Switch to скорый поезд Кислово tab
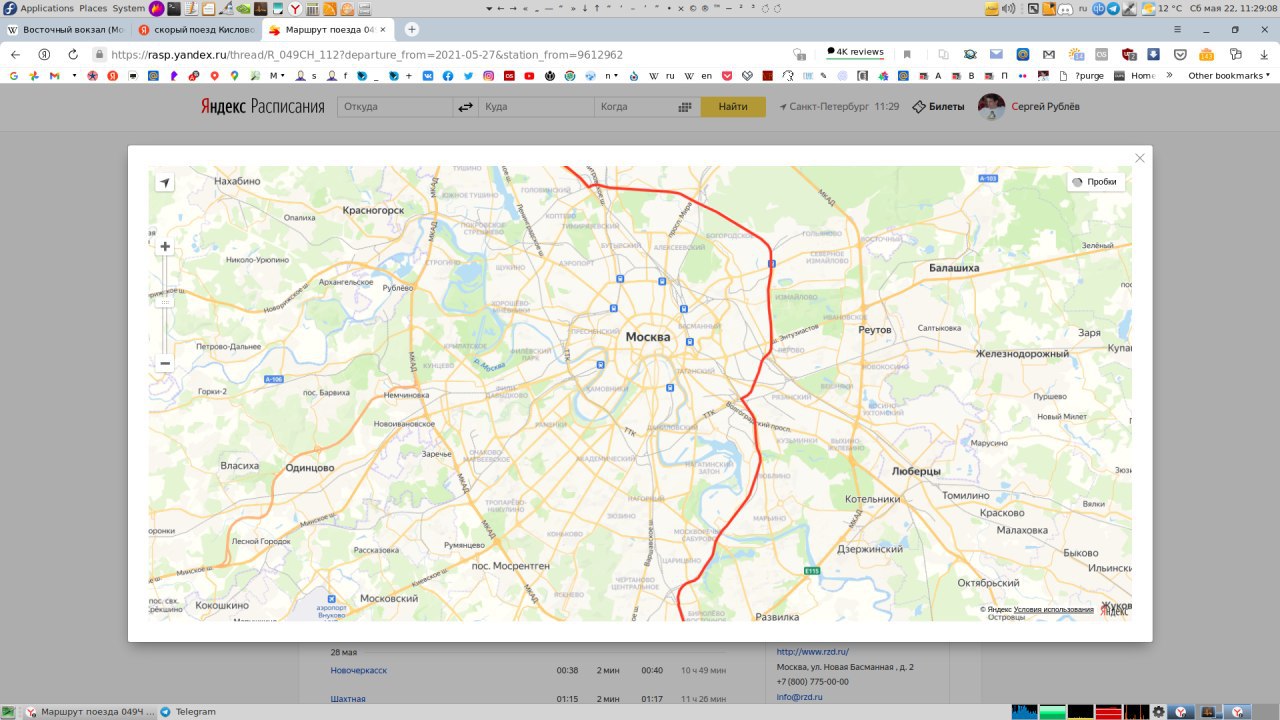The height and width of the screenshot is (720, 1280). tap(196, 30)
